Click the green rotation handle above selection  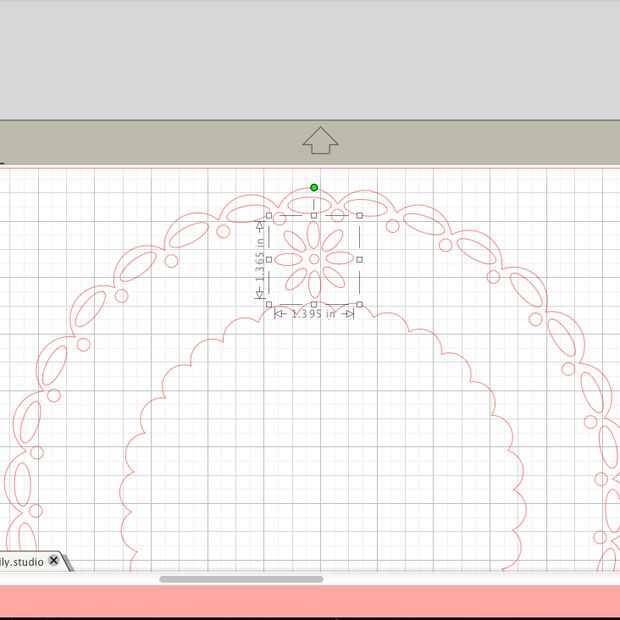(314, 187)
